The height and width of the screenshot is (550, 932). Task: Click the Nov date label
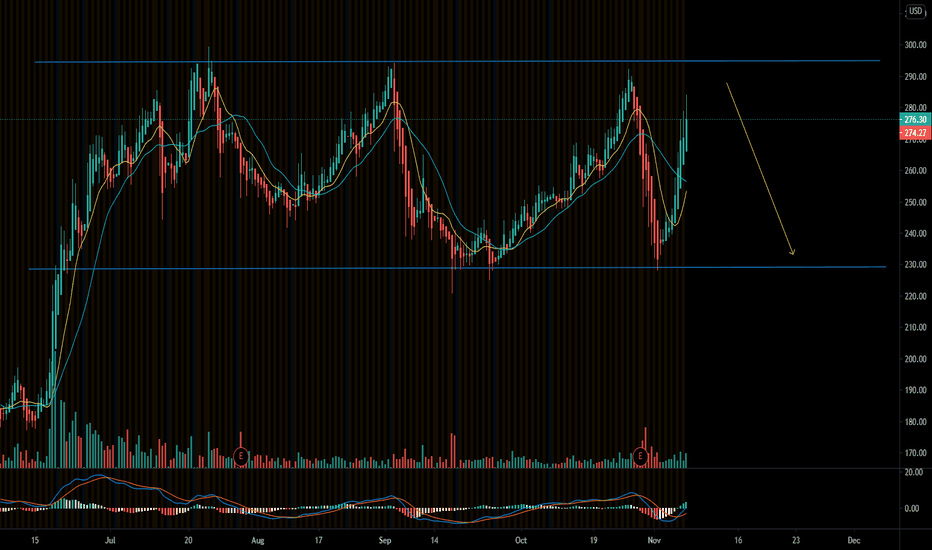pyautogui.click(x=654, y=540)
